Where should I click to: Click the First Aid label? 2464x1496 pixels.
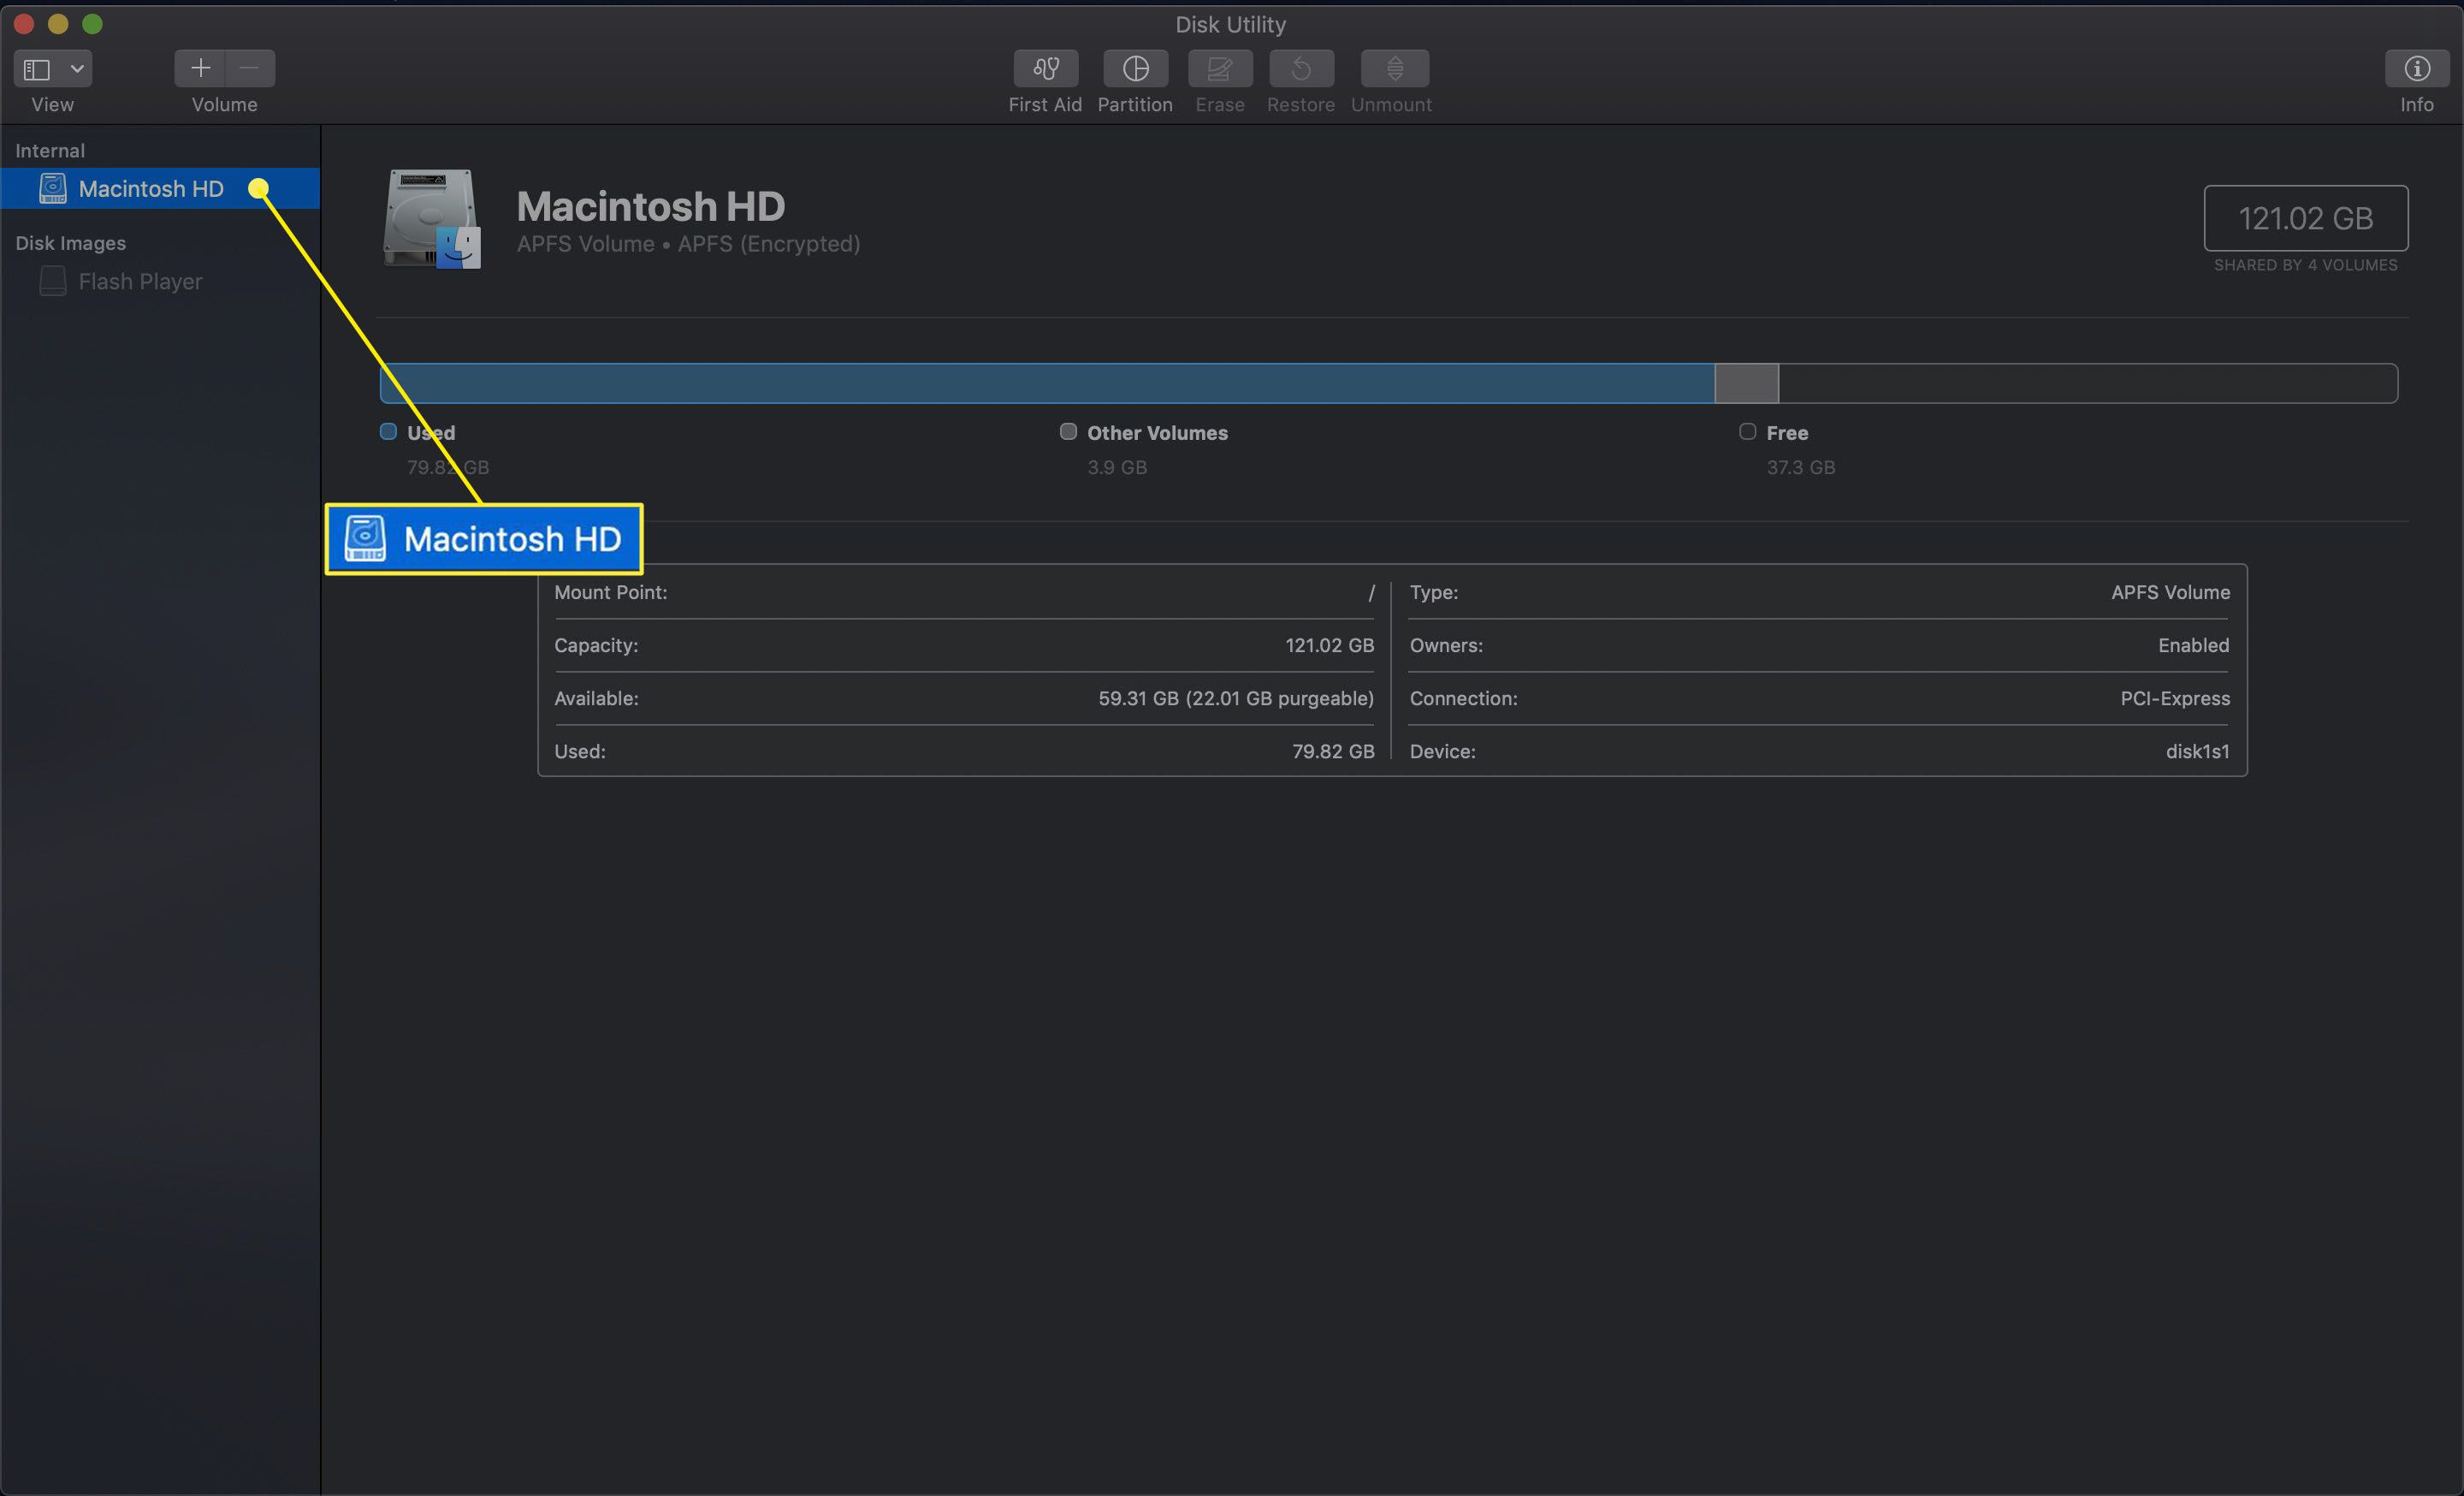pyautogui.click(x=1045, y=104)
